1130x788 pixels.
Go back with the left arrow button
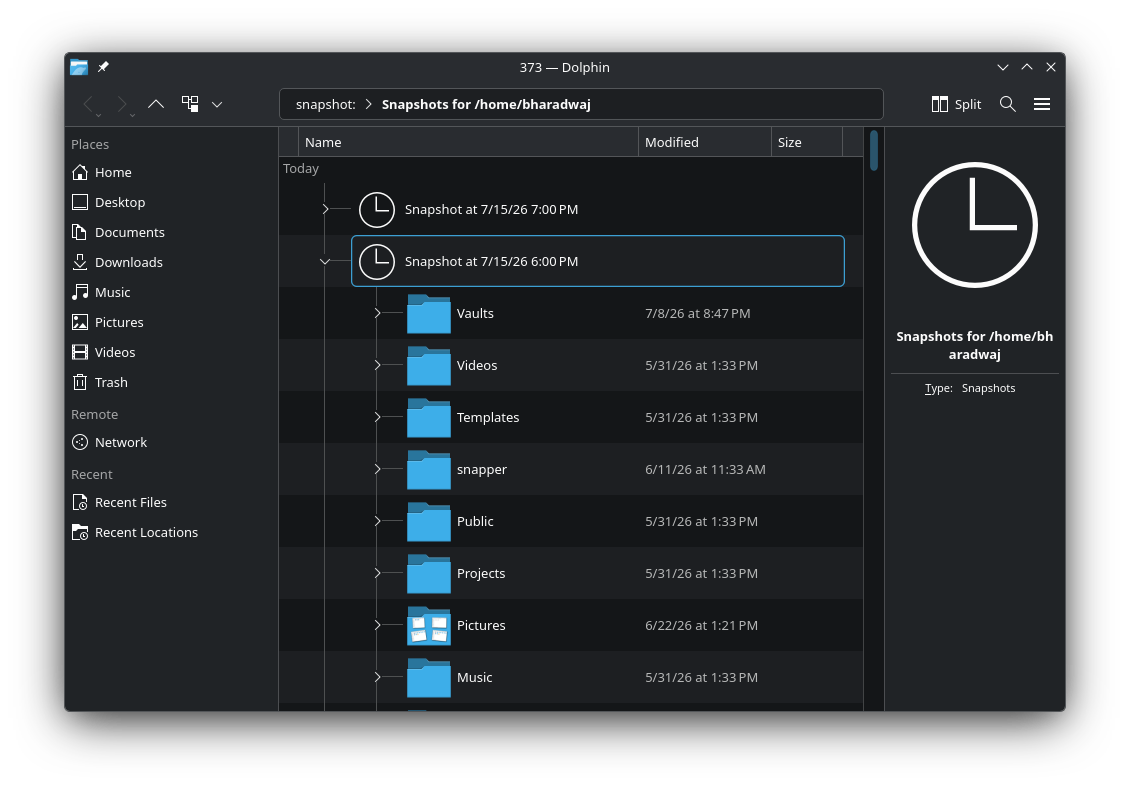click(89, 105)
